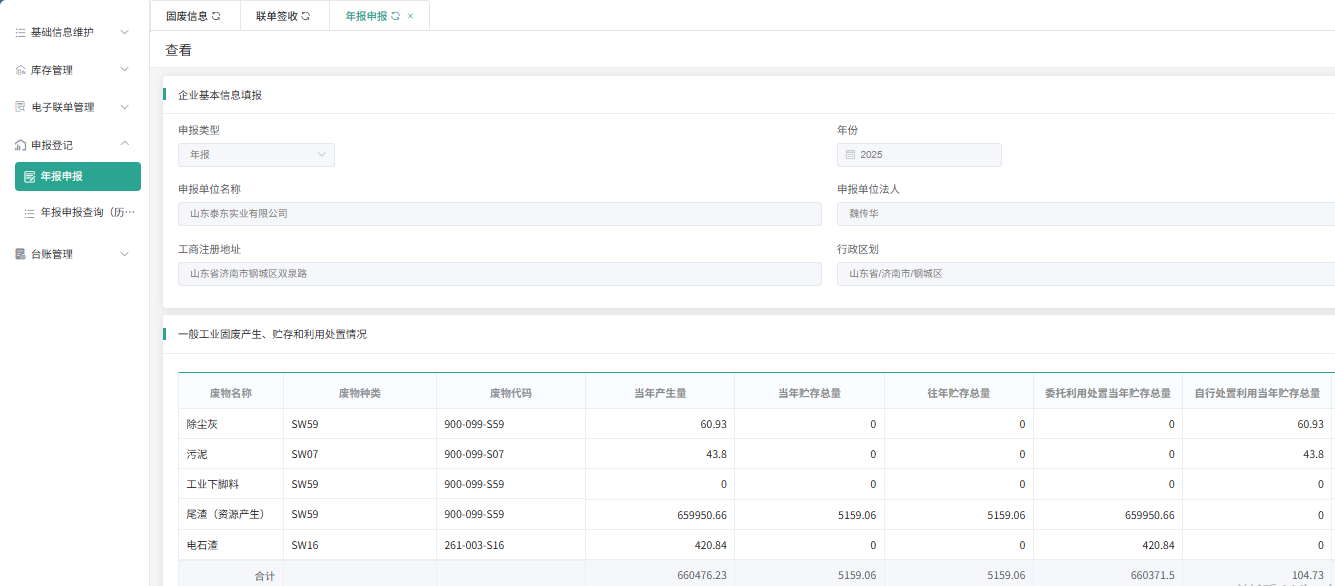Viewport: 1335px width, 586px height.
Task: Open 年报申报查询 history menu item
Action: [x=86, y=212]
